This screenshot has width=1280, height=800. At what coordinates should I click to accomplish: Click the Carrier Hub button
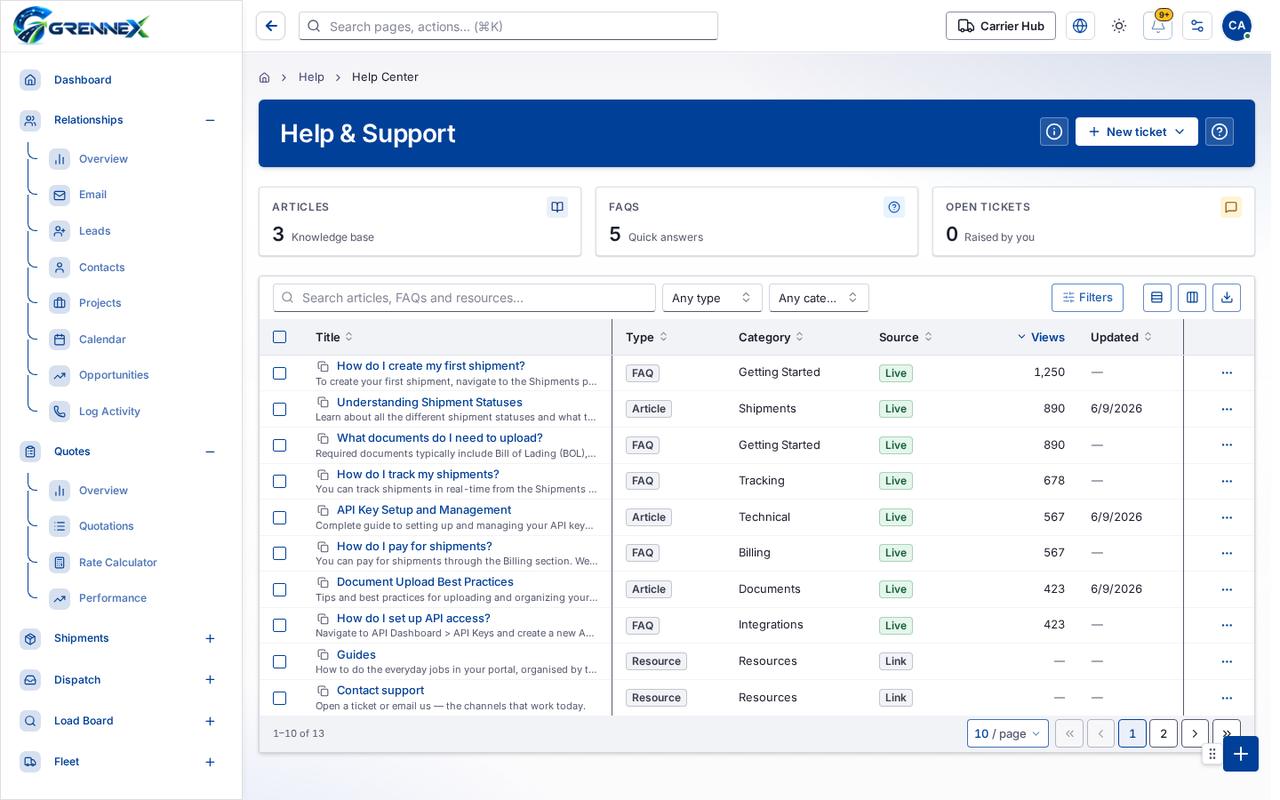(1001, 26)
